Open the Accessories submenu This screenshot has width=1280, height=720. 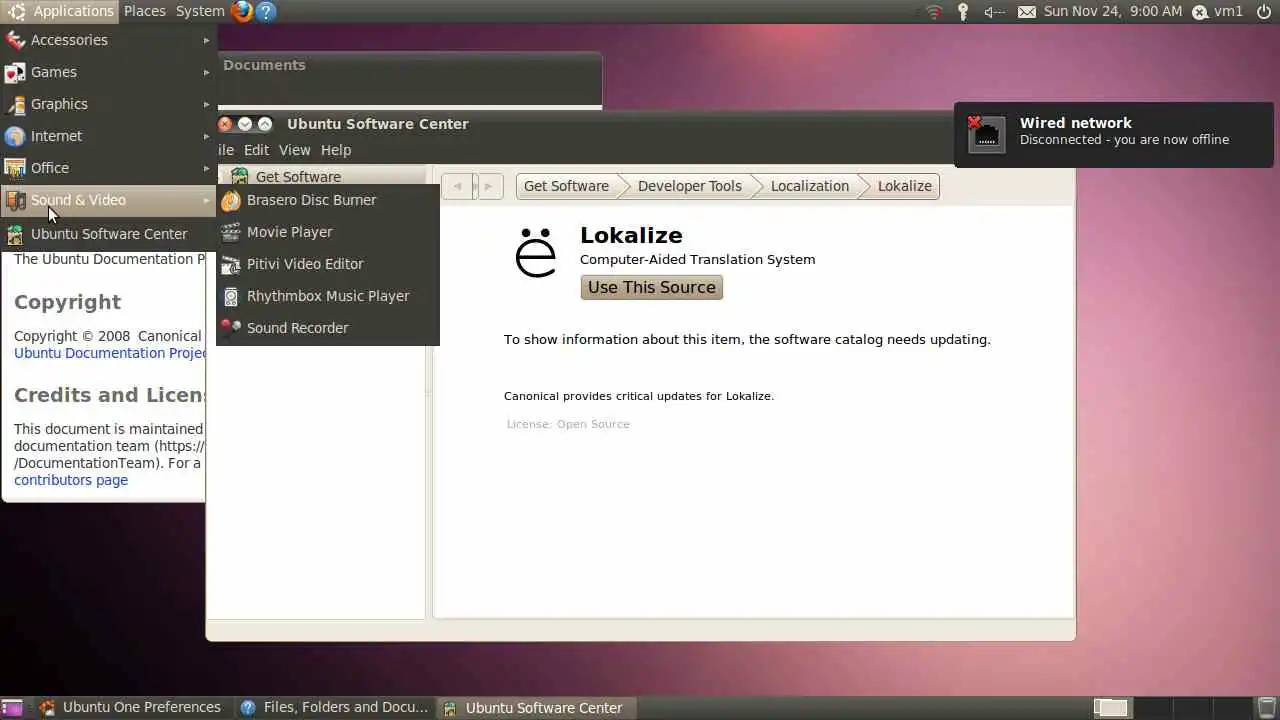(x=108, y=40)
